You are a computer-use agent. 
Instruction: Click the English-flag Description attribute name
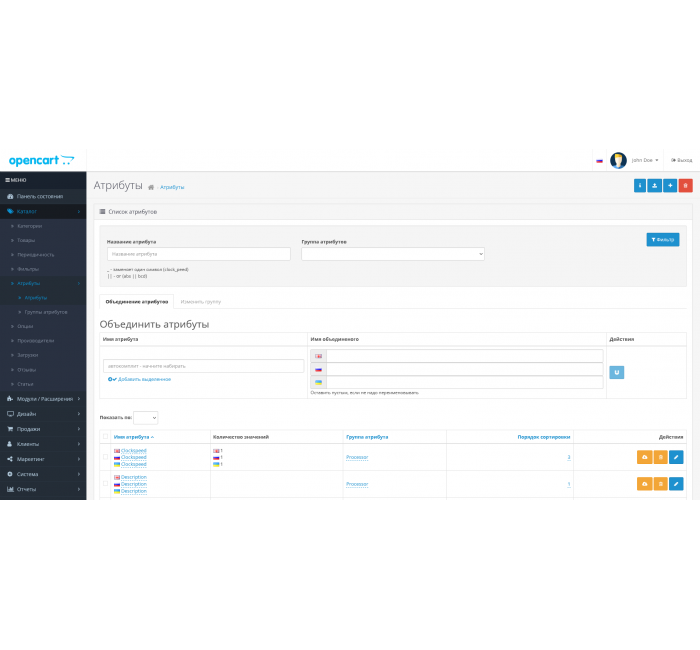[133, 477]
